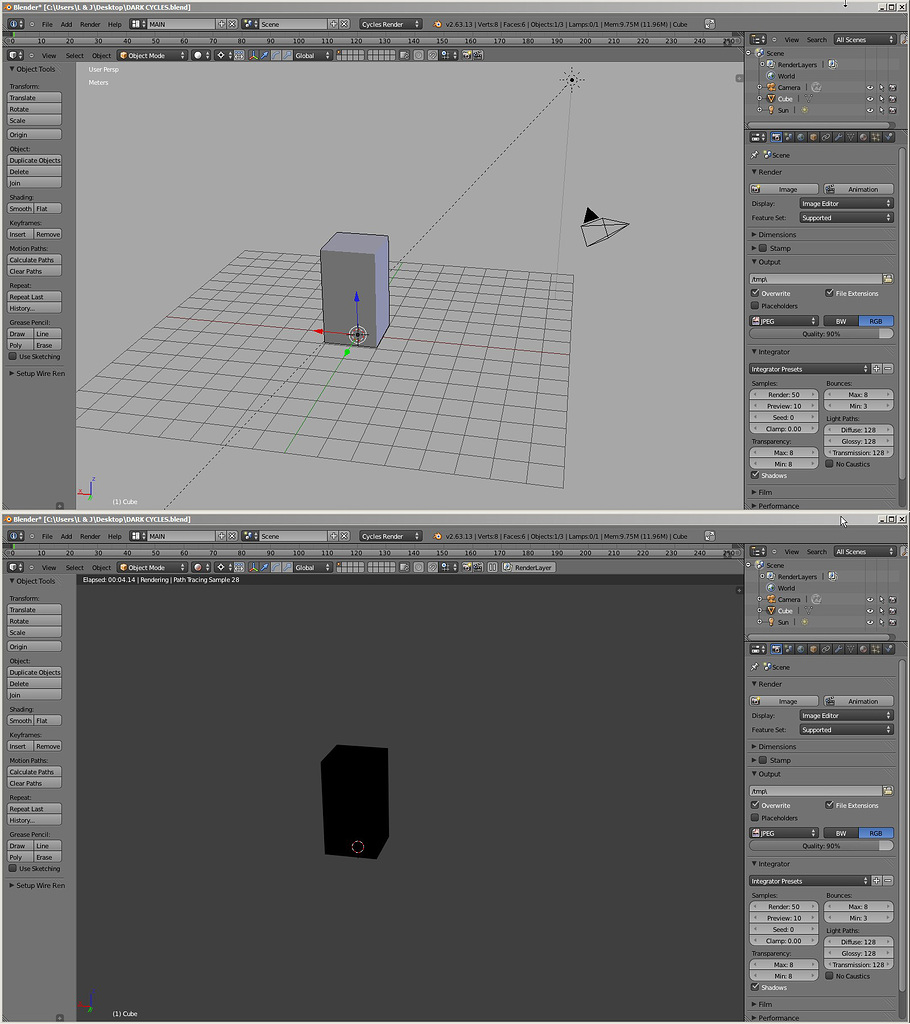
Task: Expand Film panel in the rendering window
Action: [762, 1004]
